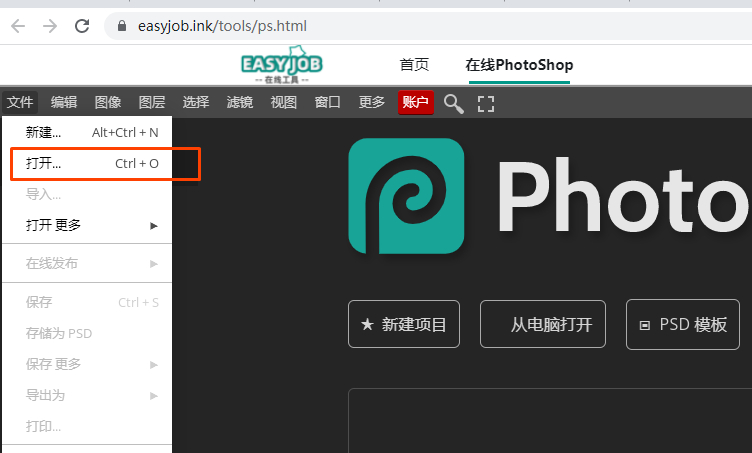Click the 新建项目 button
This screenshot has height=453, width=752.
404,324
